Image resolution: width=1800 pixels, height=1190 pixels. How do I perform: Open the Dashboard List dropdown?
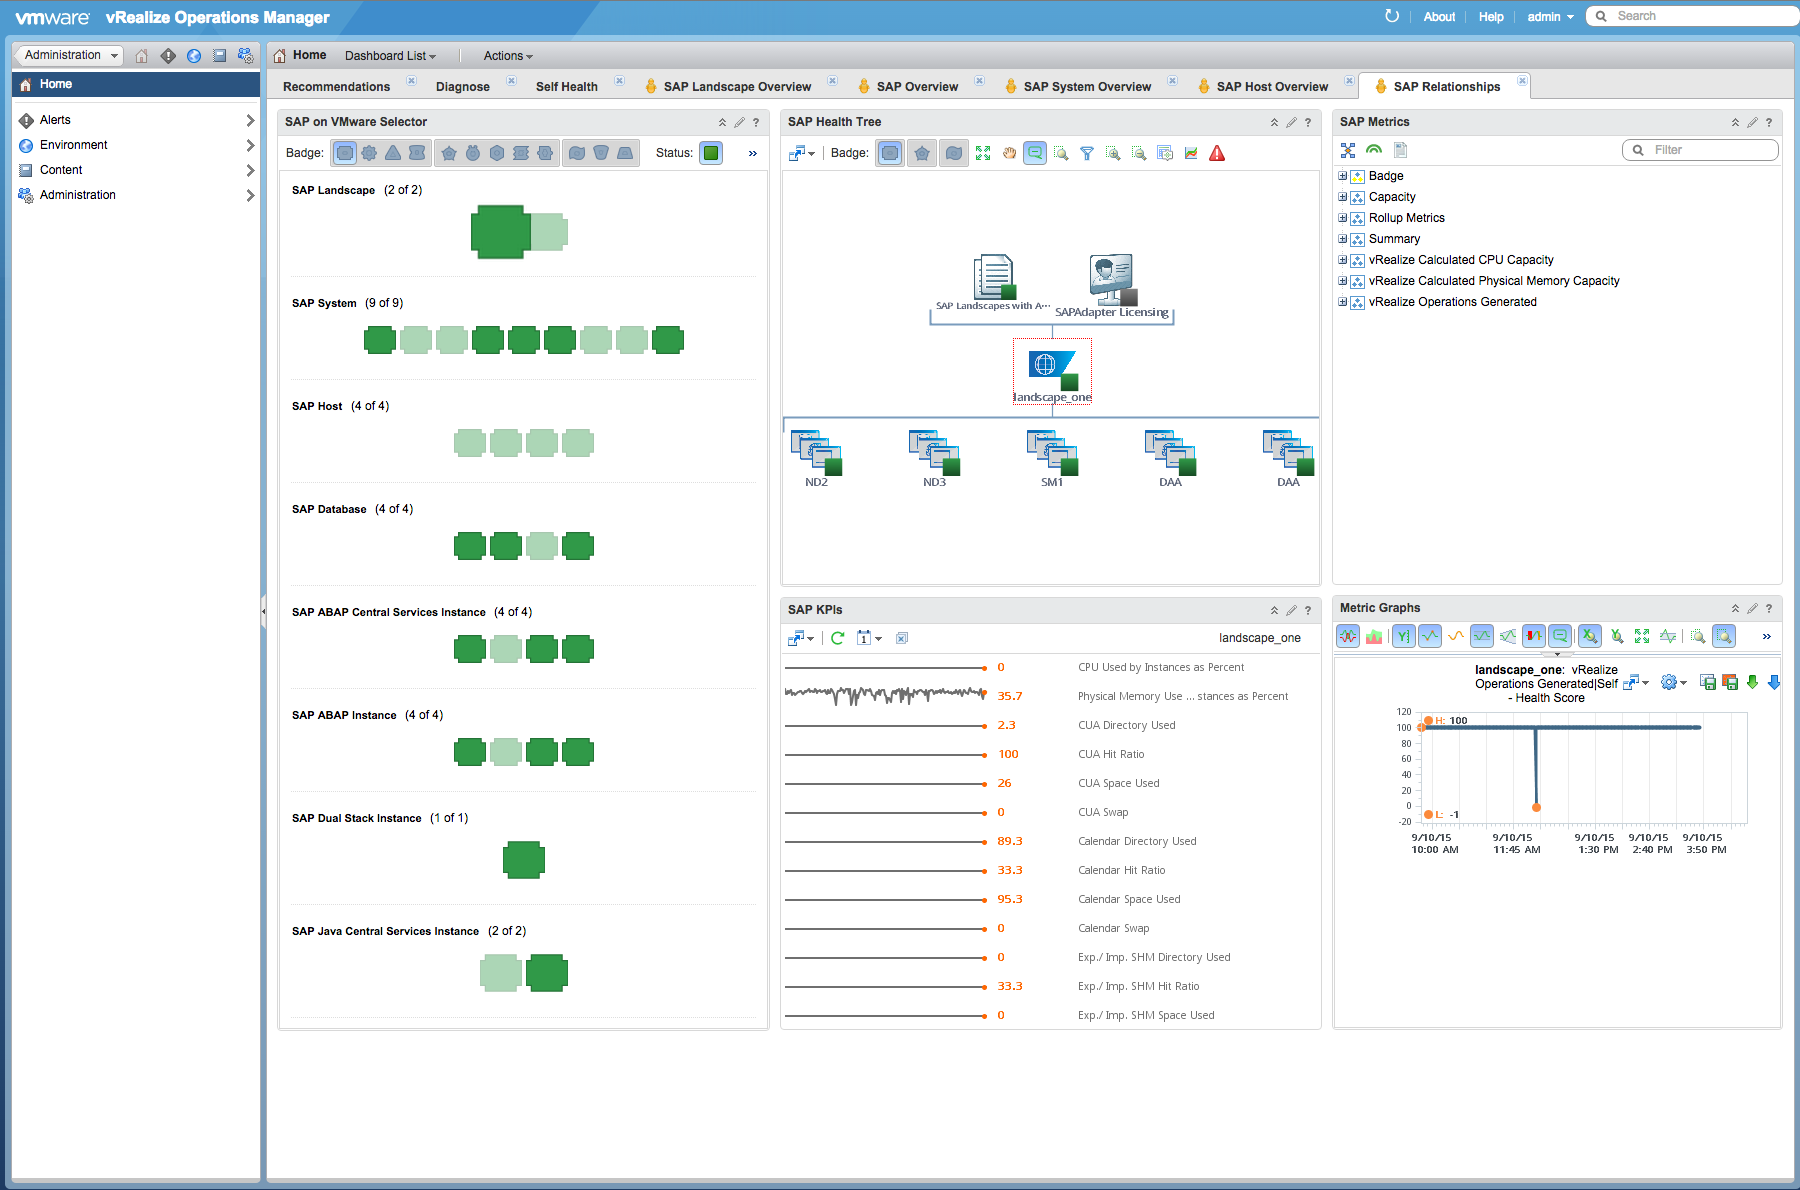[390, 56]
